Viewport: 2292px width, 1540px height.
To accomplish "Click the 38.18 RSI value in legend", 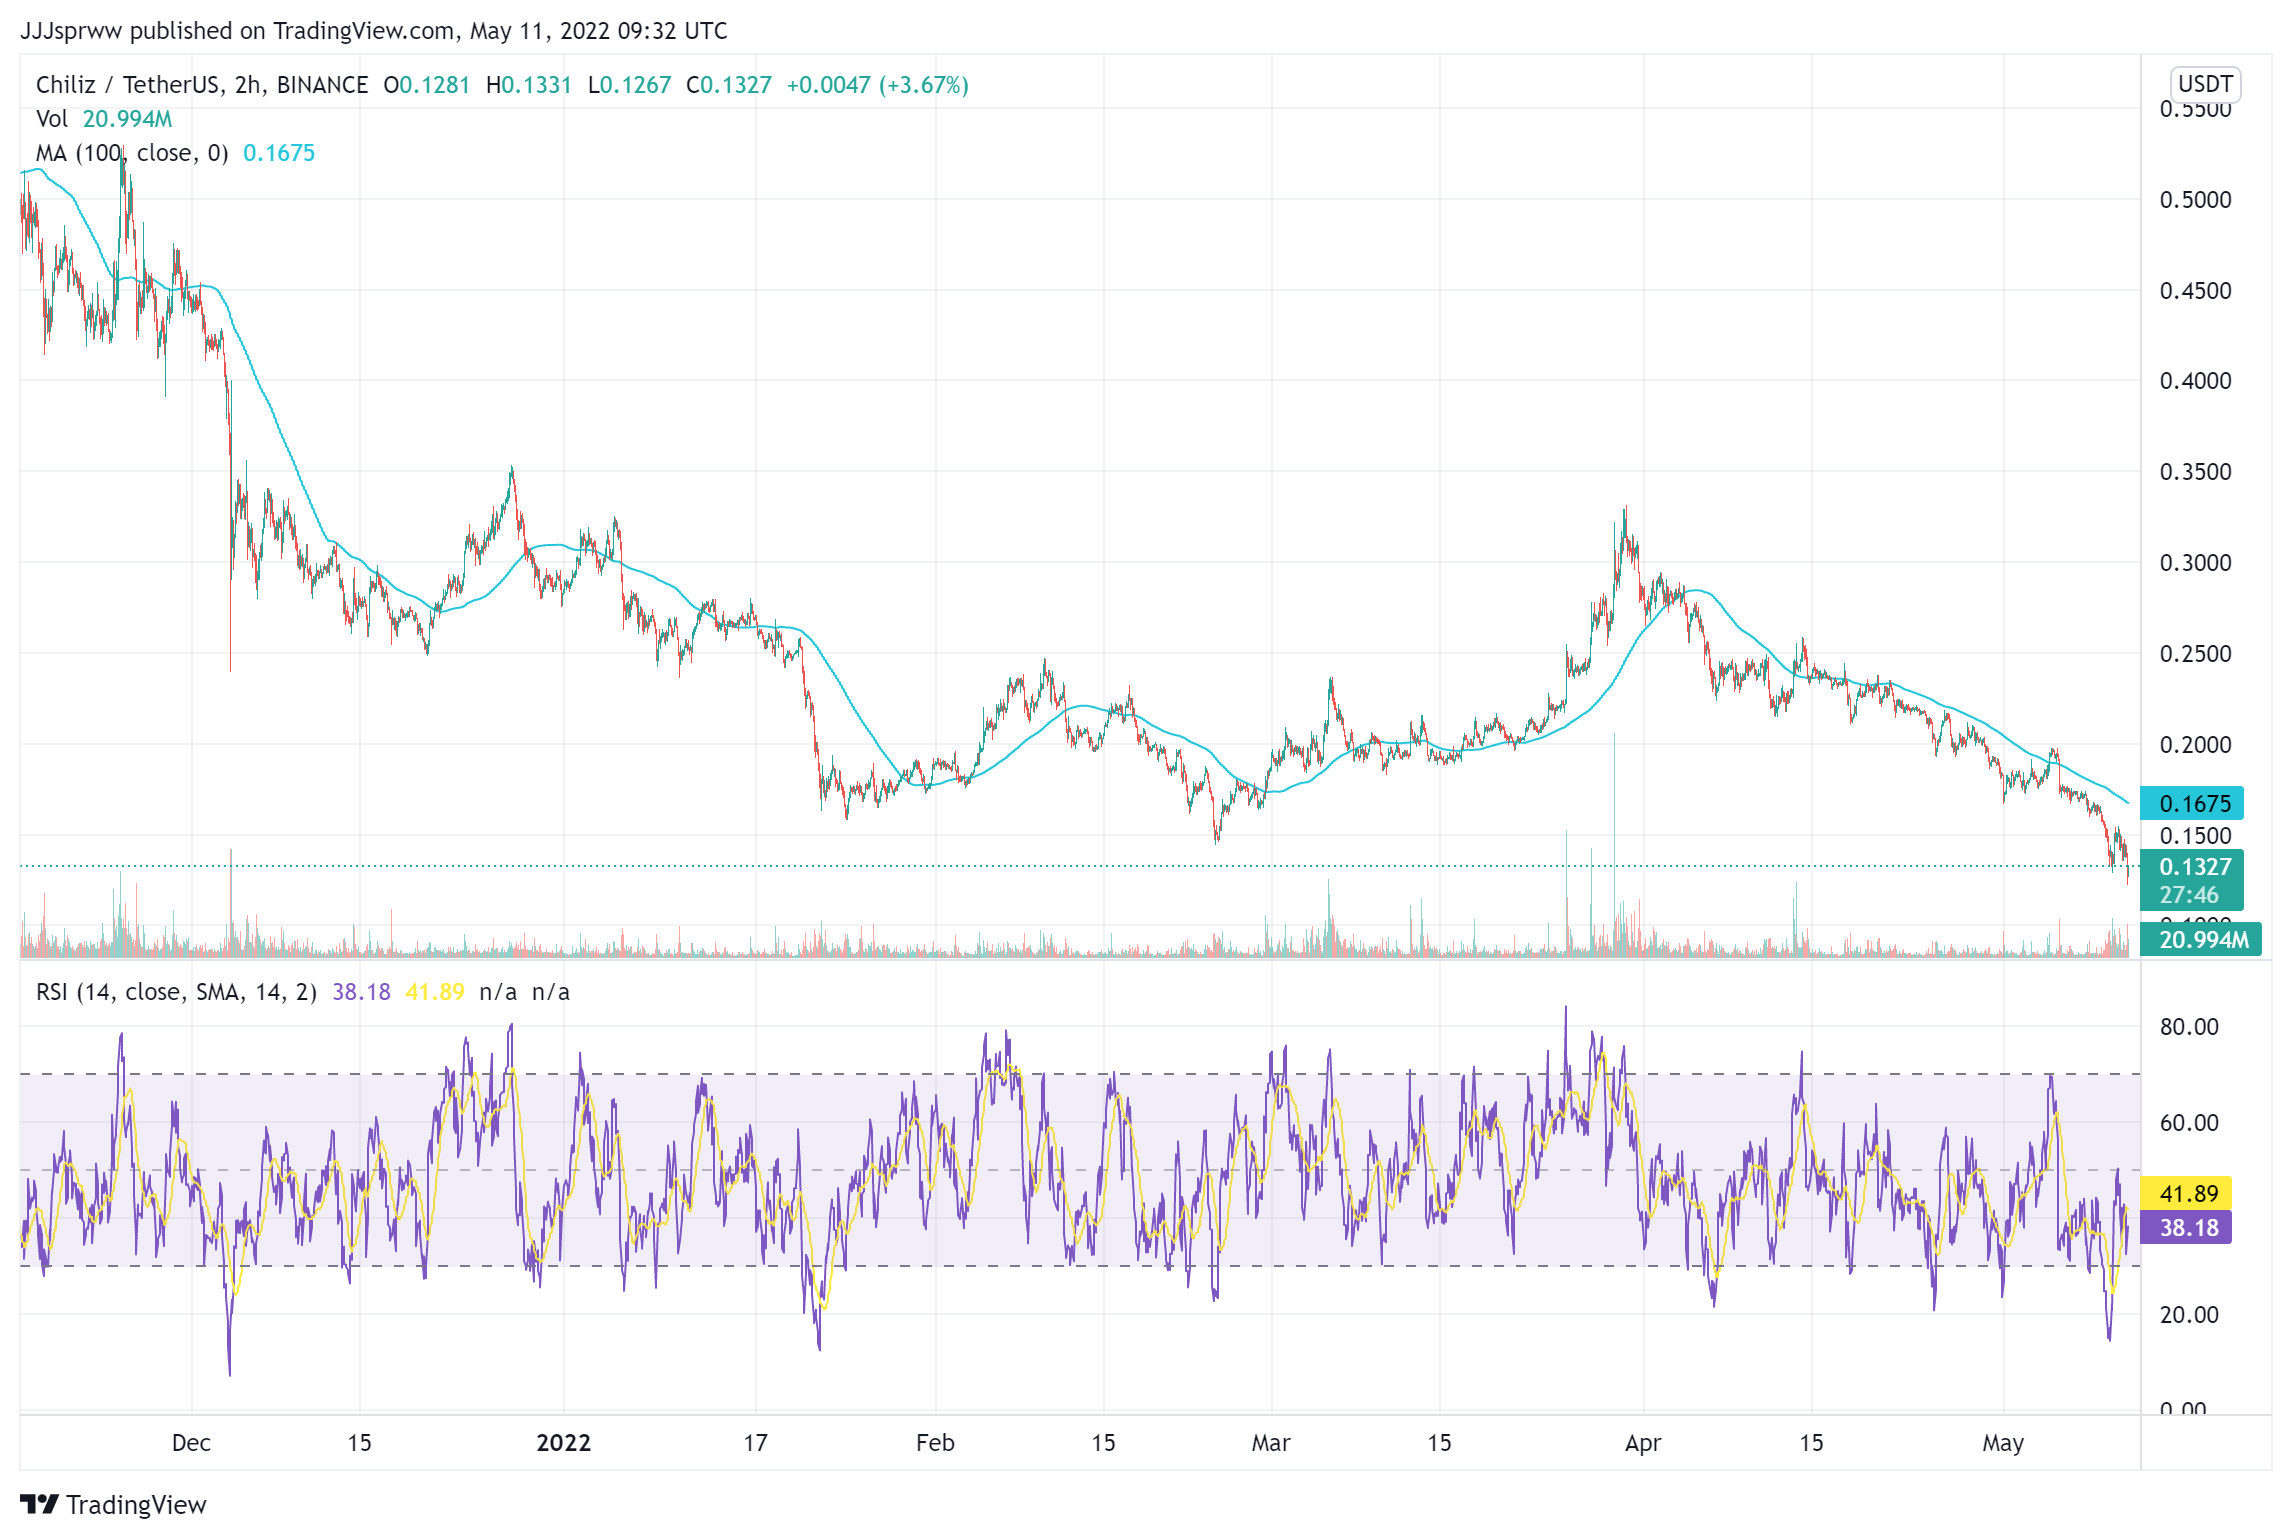I will click(x=361, y=992).
